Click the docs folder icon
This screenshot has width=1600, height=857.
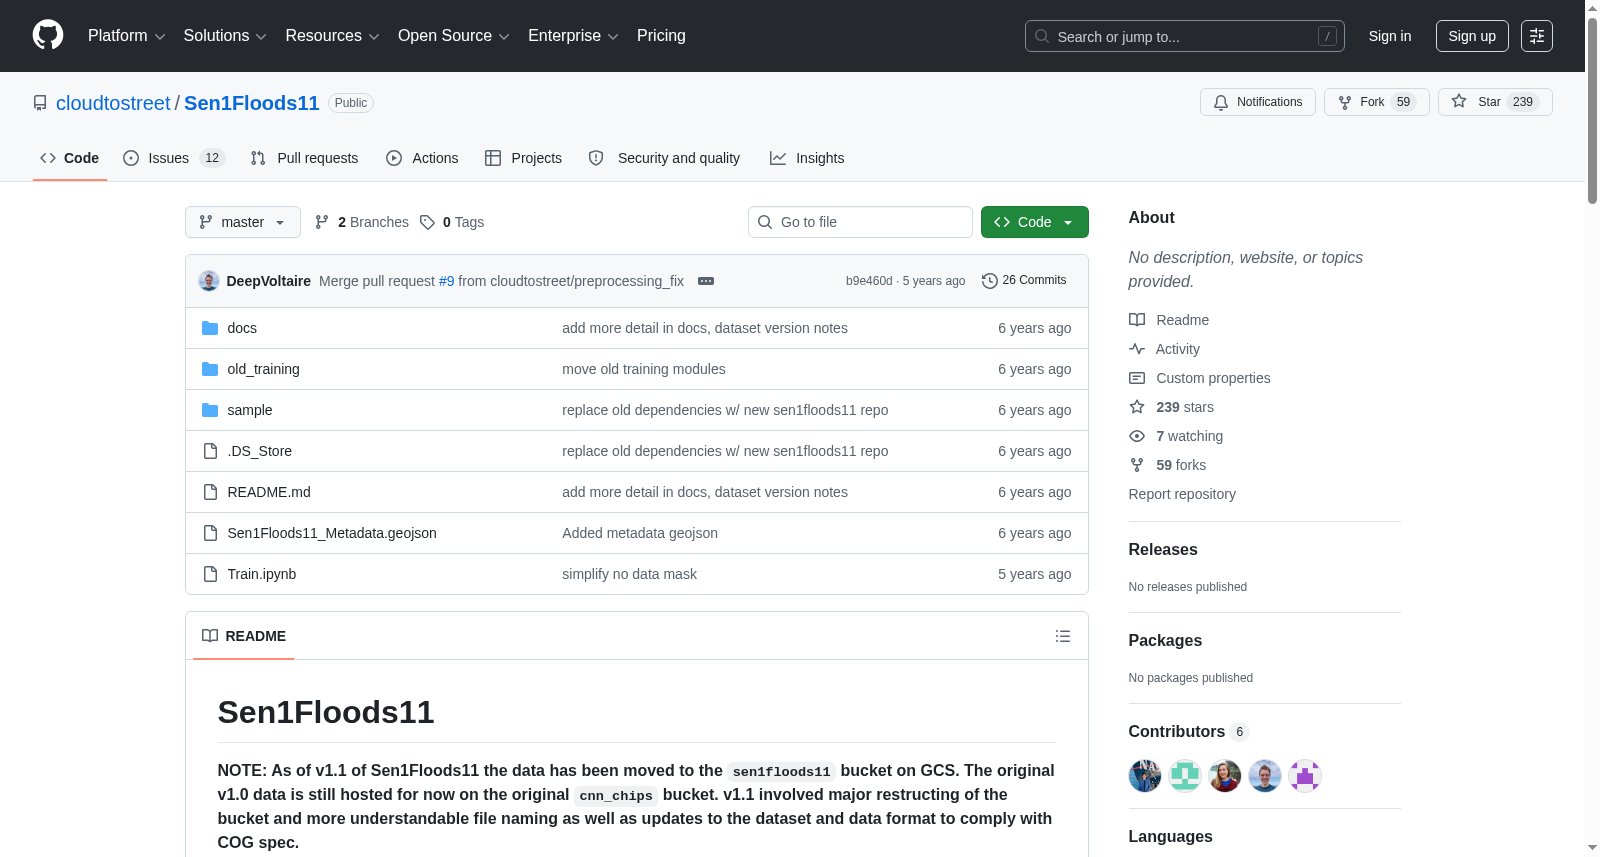pos(210,328)
